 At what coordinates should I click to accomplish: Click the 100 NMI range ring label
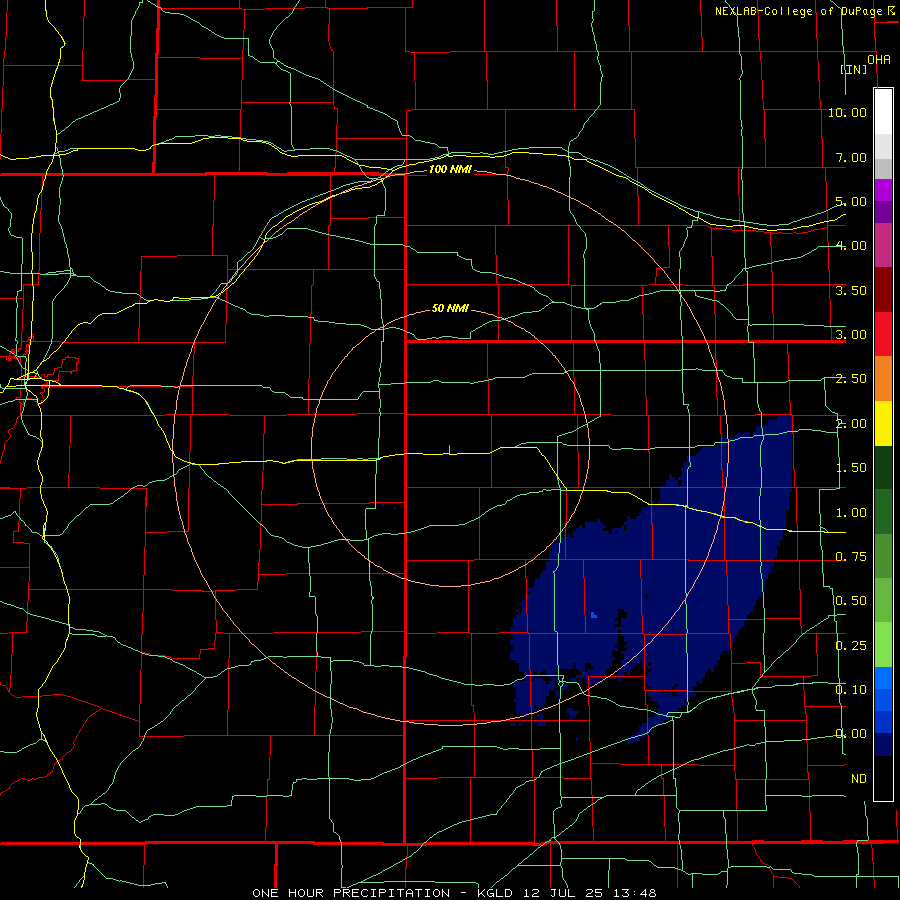pyautogui.click(x=450, y=169)
